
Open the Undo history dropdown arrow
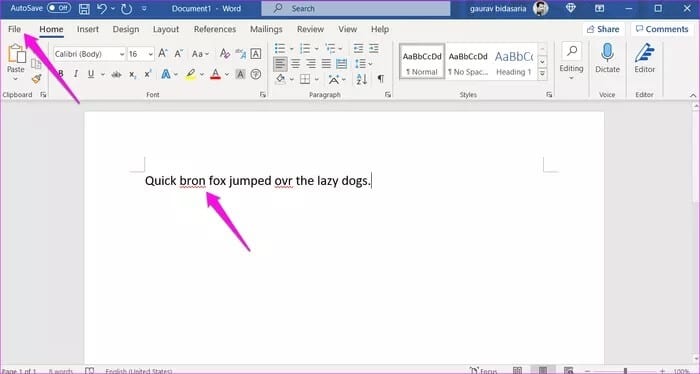113,8
